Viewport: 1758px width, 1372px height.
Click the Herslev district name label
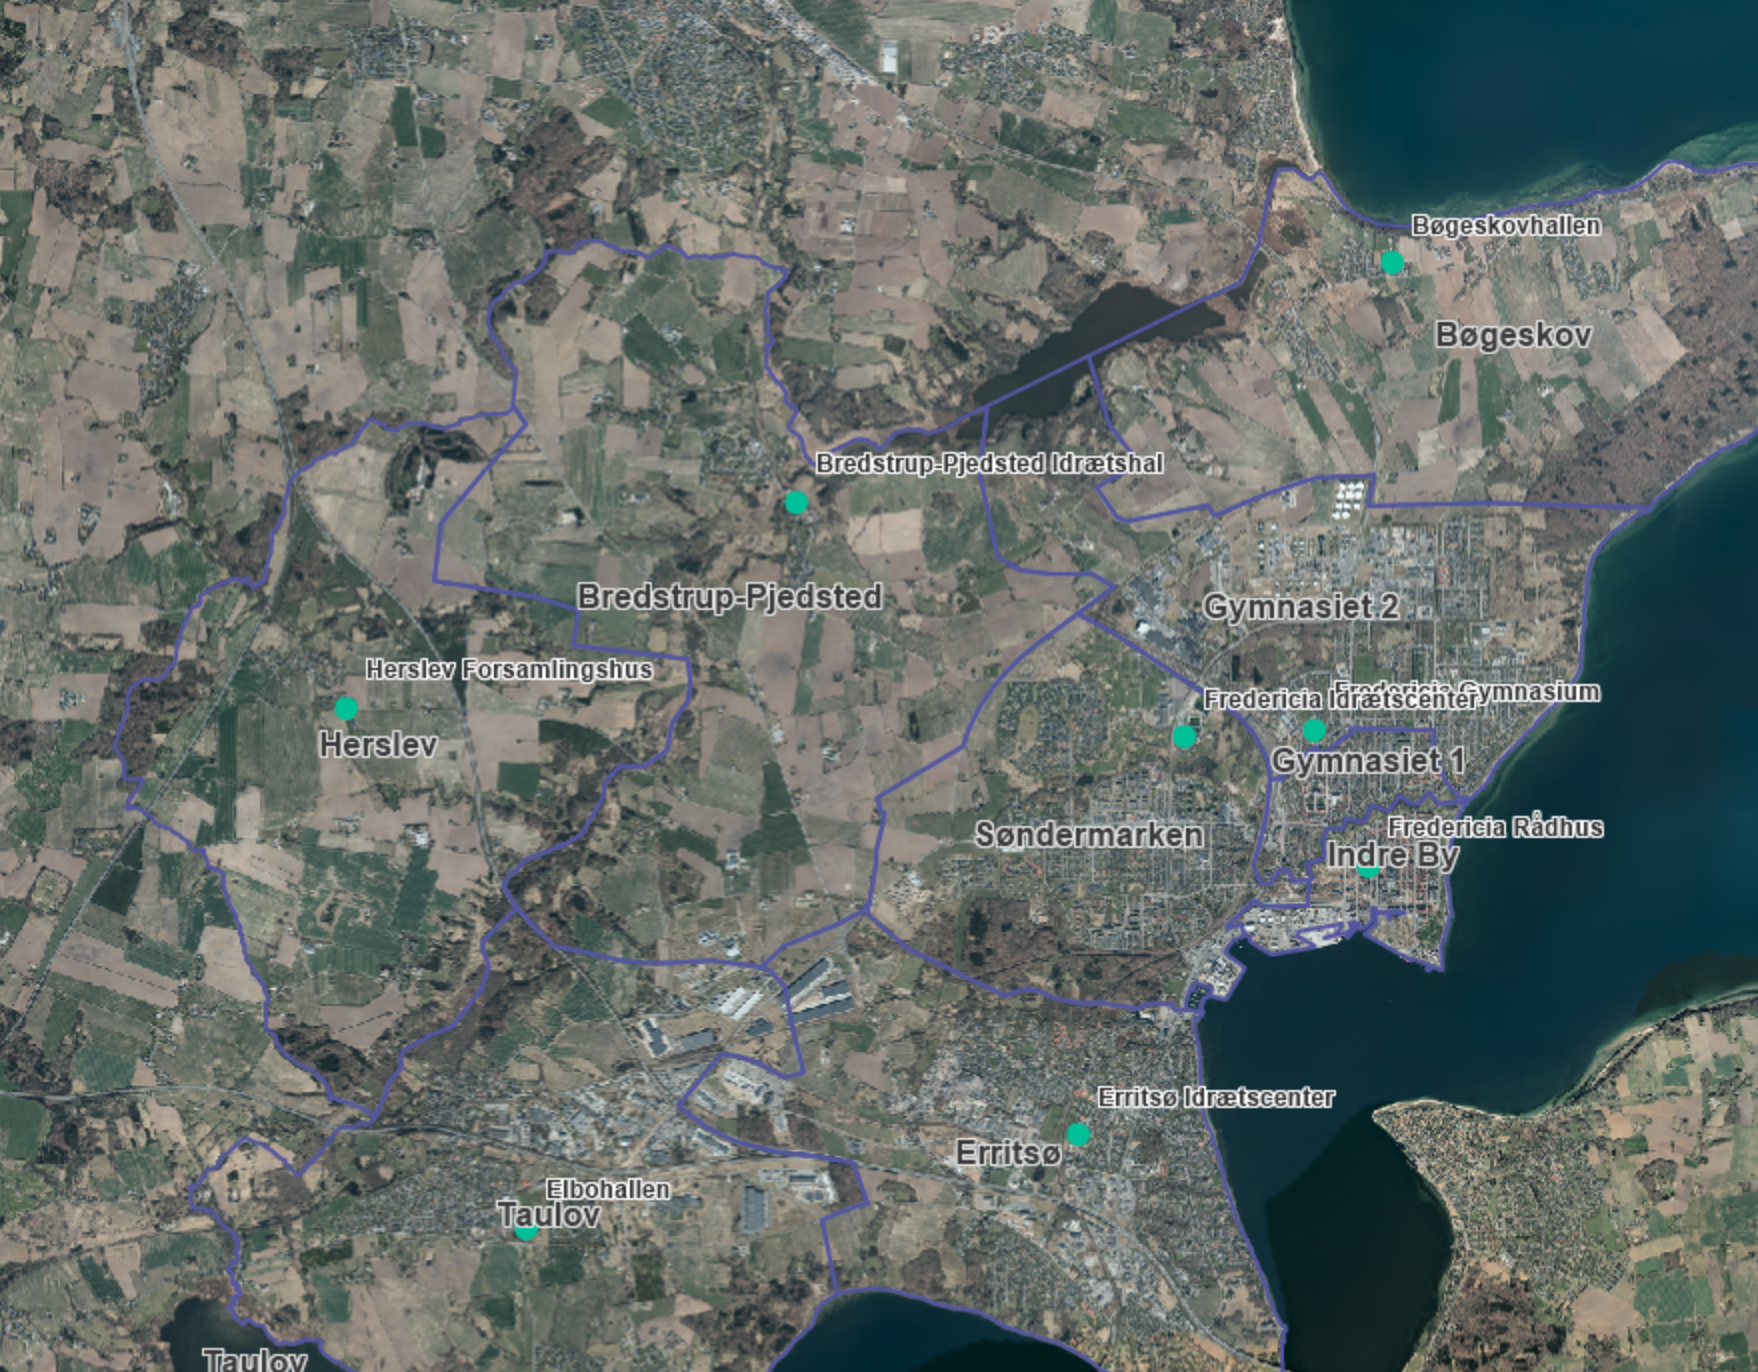pyautogui.click(x=378, y=745)
